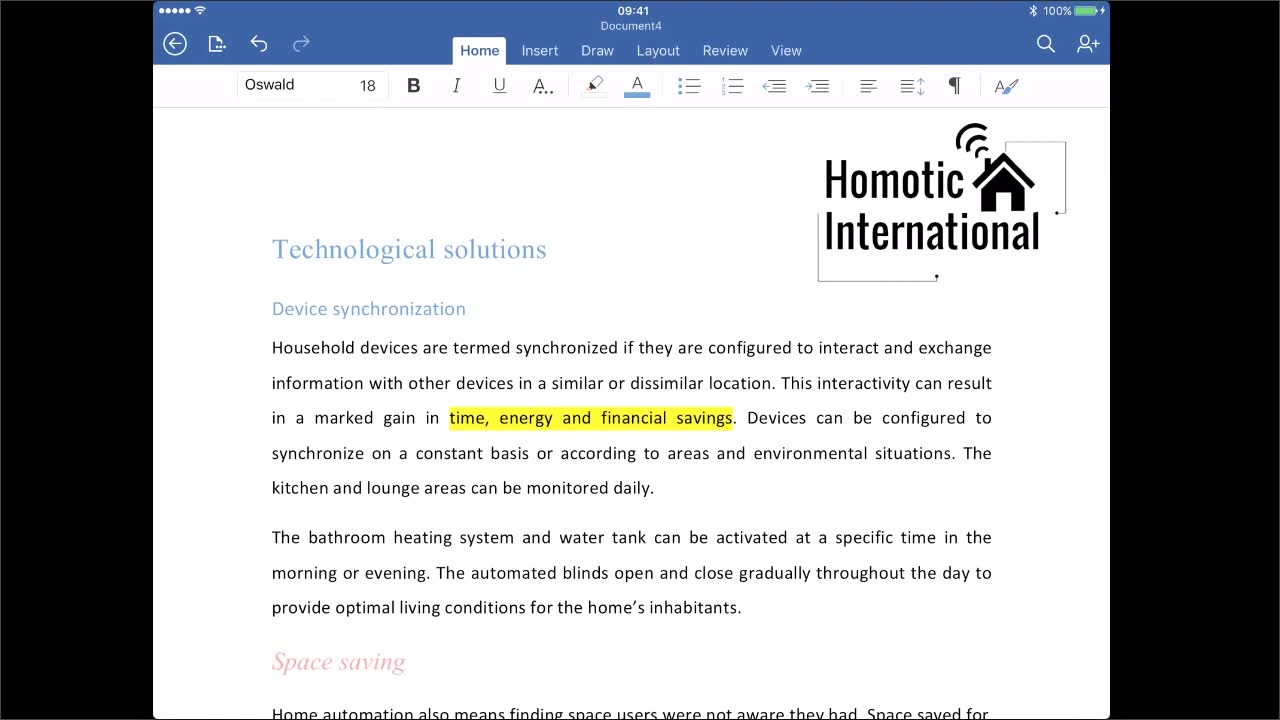
Task: Show paragraph marks with pilcrow button
Action: [x=954, y=86]
